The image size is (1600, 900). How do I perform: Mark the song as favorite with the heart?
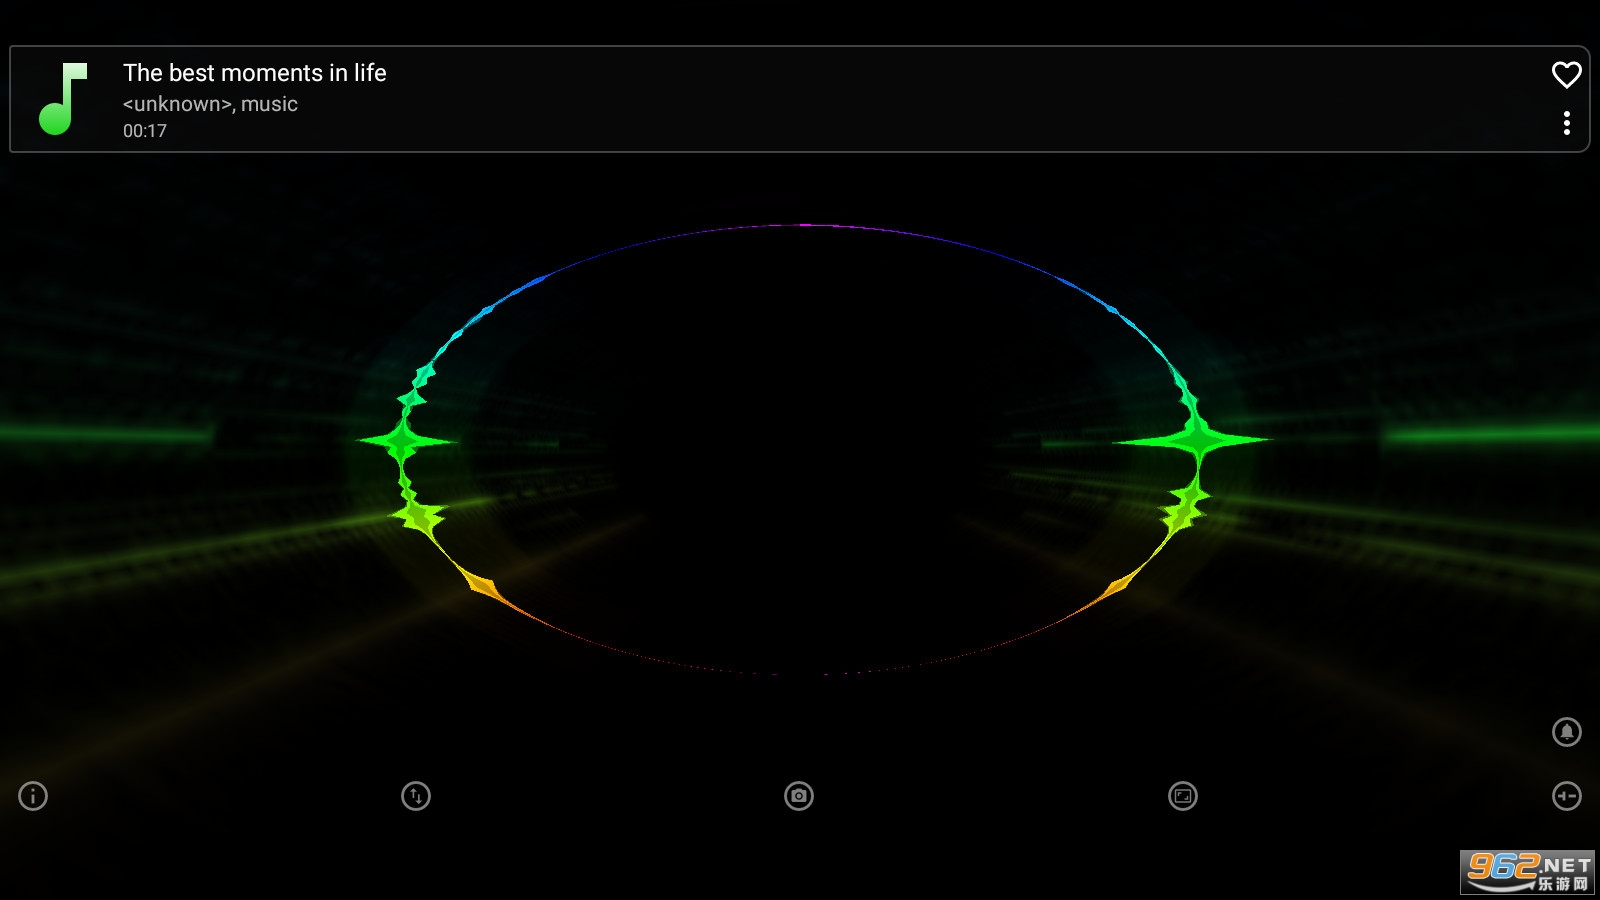(1566, 75)
